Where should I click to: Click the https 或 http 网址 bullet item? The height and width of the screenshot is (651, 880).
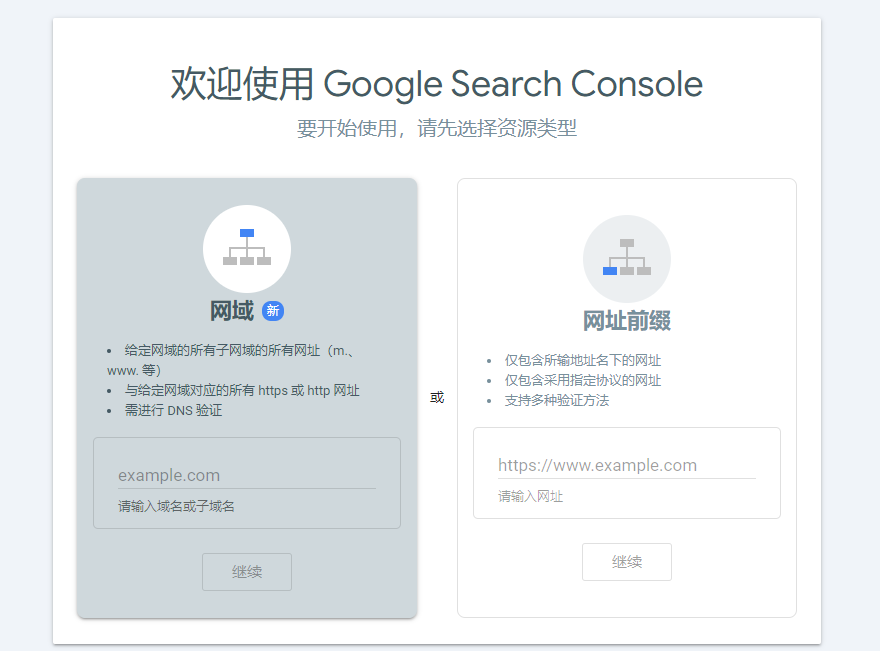click(242, 391)
